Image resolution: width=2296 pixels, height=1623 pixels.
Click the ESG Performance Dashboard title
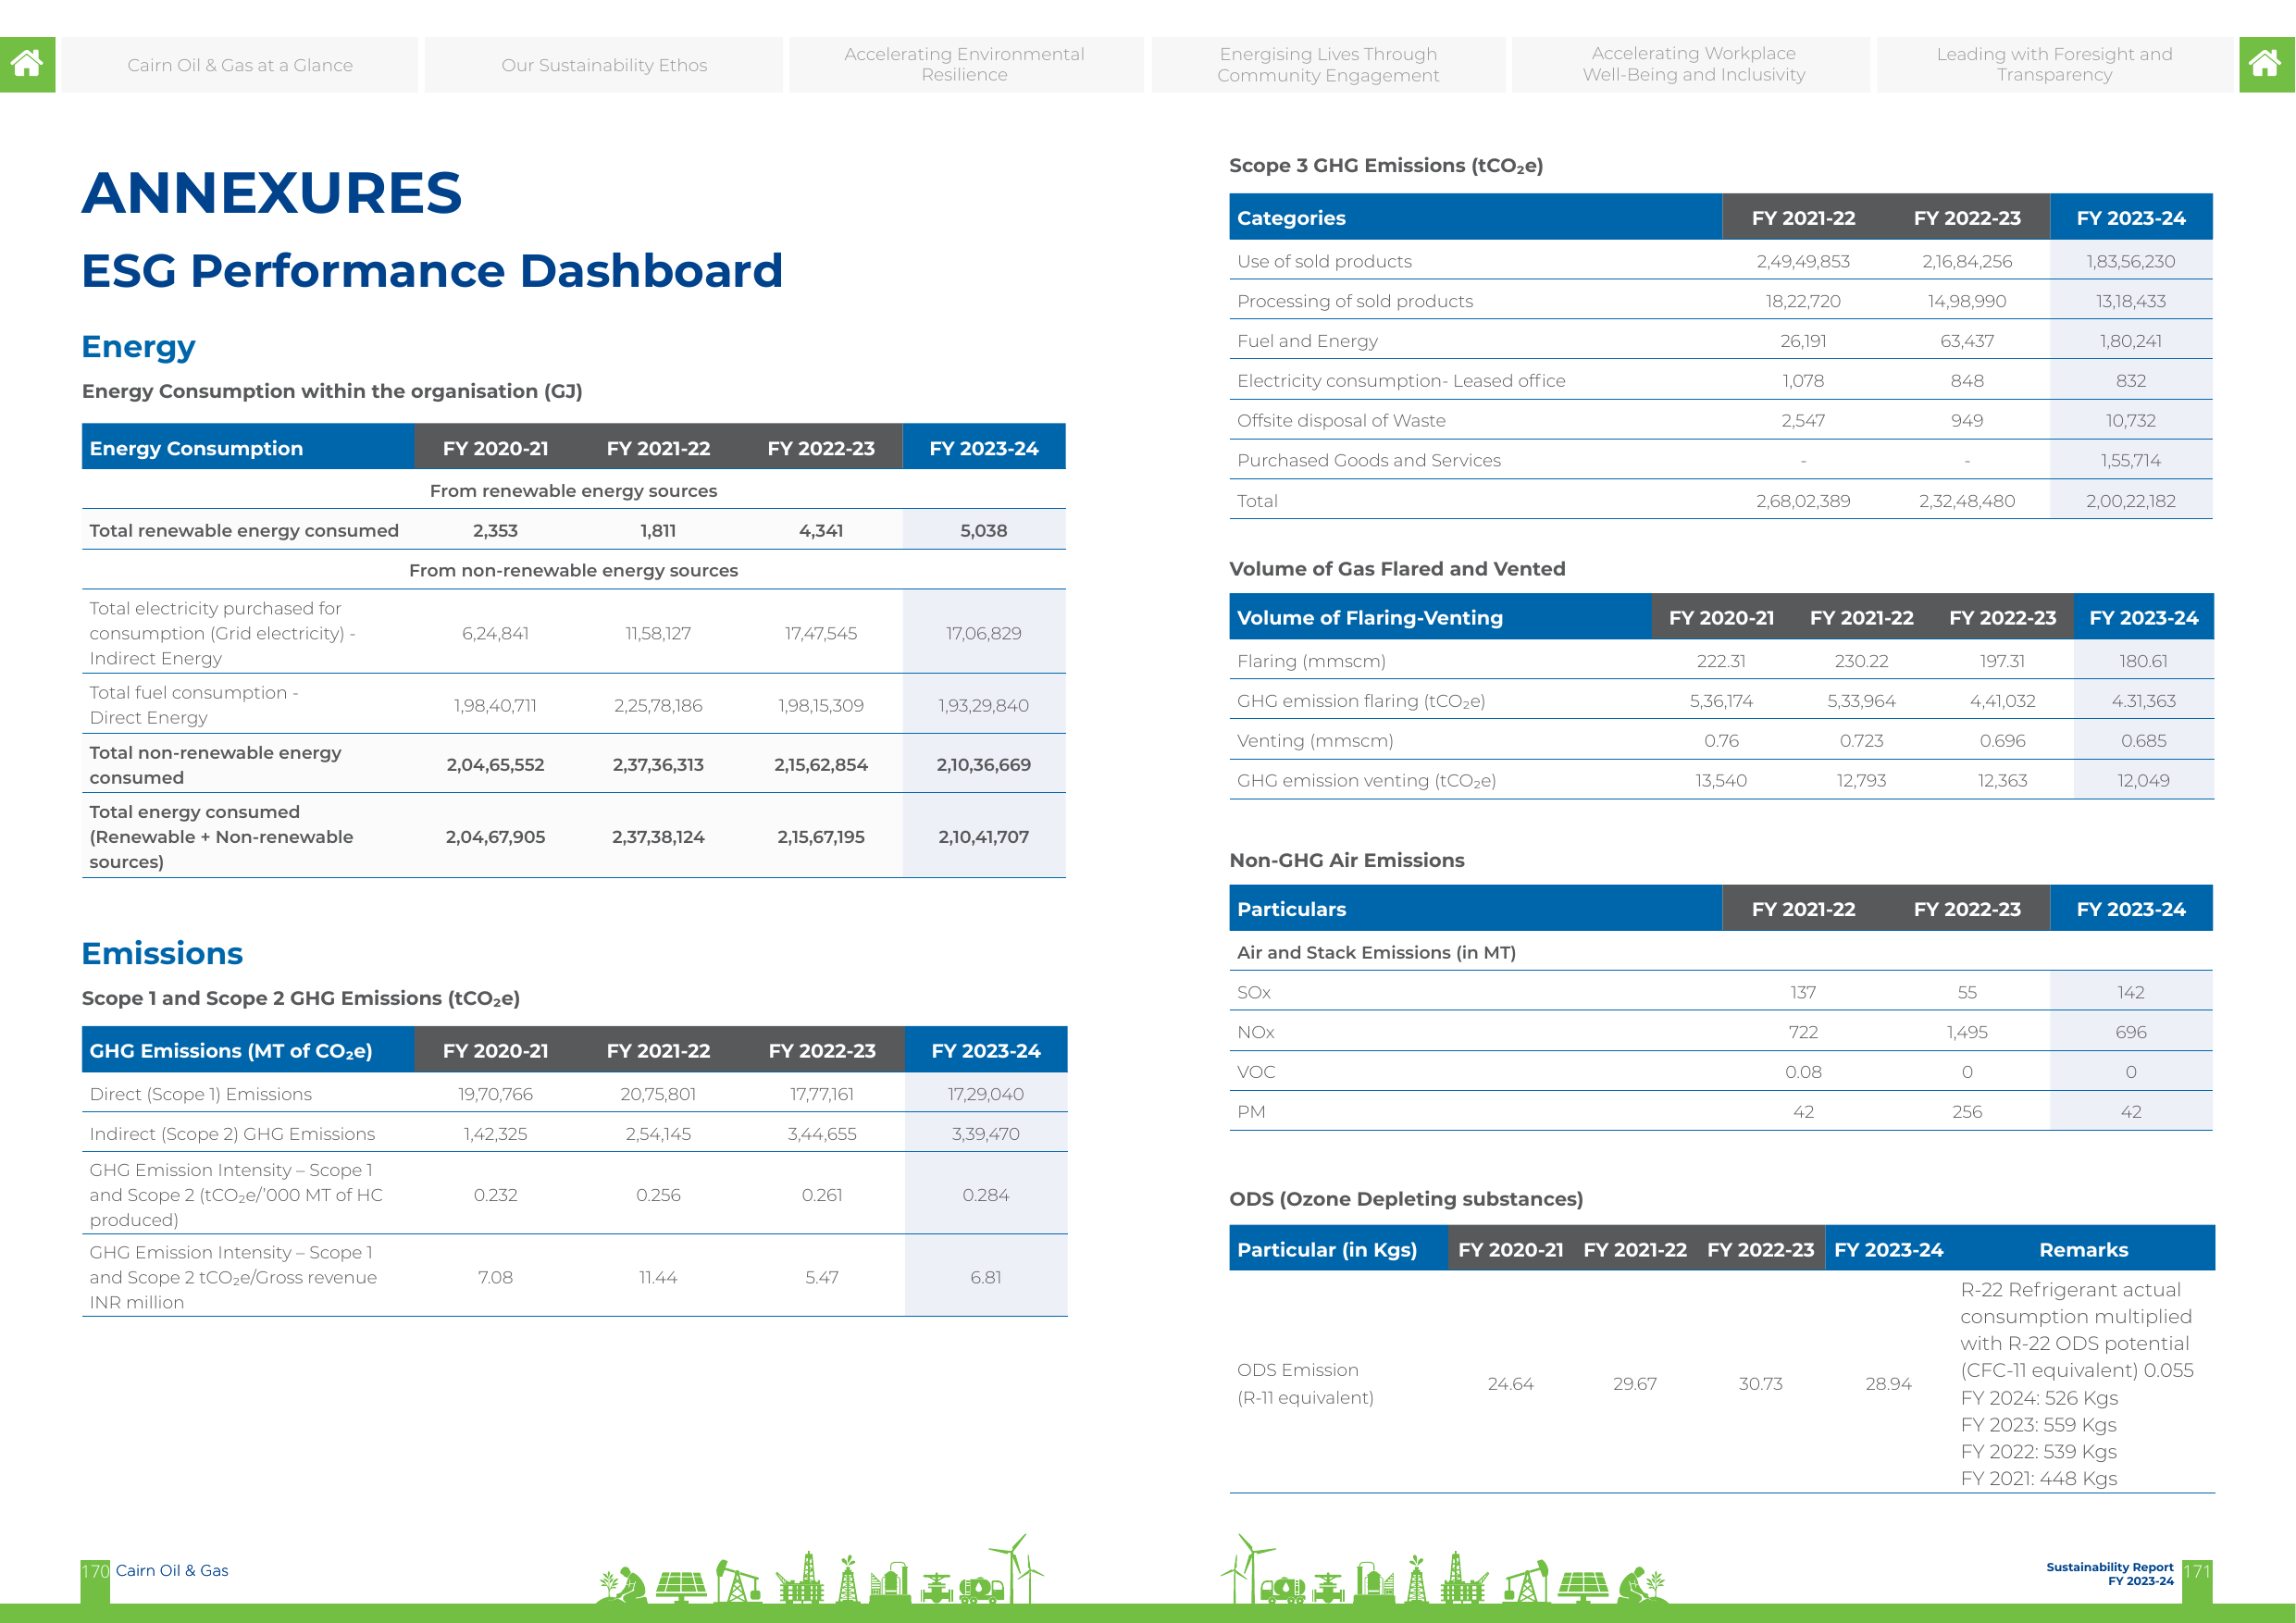[432, 271]
